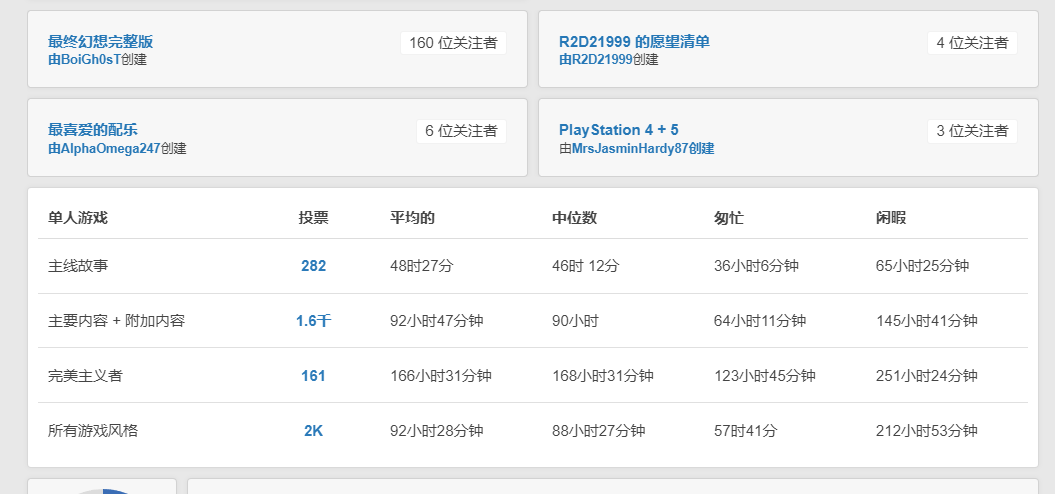The height and width of the screenshot is (494, 1055).
Task: Select the rushed value 123小时45分钟
Action: click(765, 376)
